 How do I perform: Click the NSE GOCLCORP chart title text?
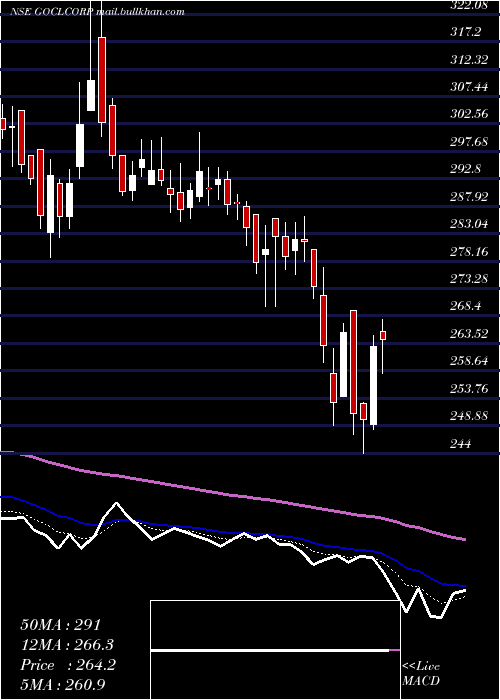pyautogui.click(x=51, y=12)
